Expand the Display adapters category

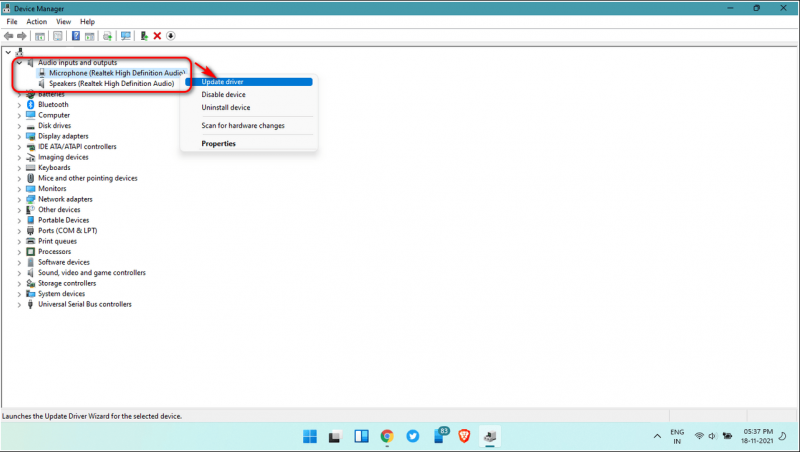(19, 137)
